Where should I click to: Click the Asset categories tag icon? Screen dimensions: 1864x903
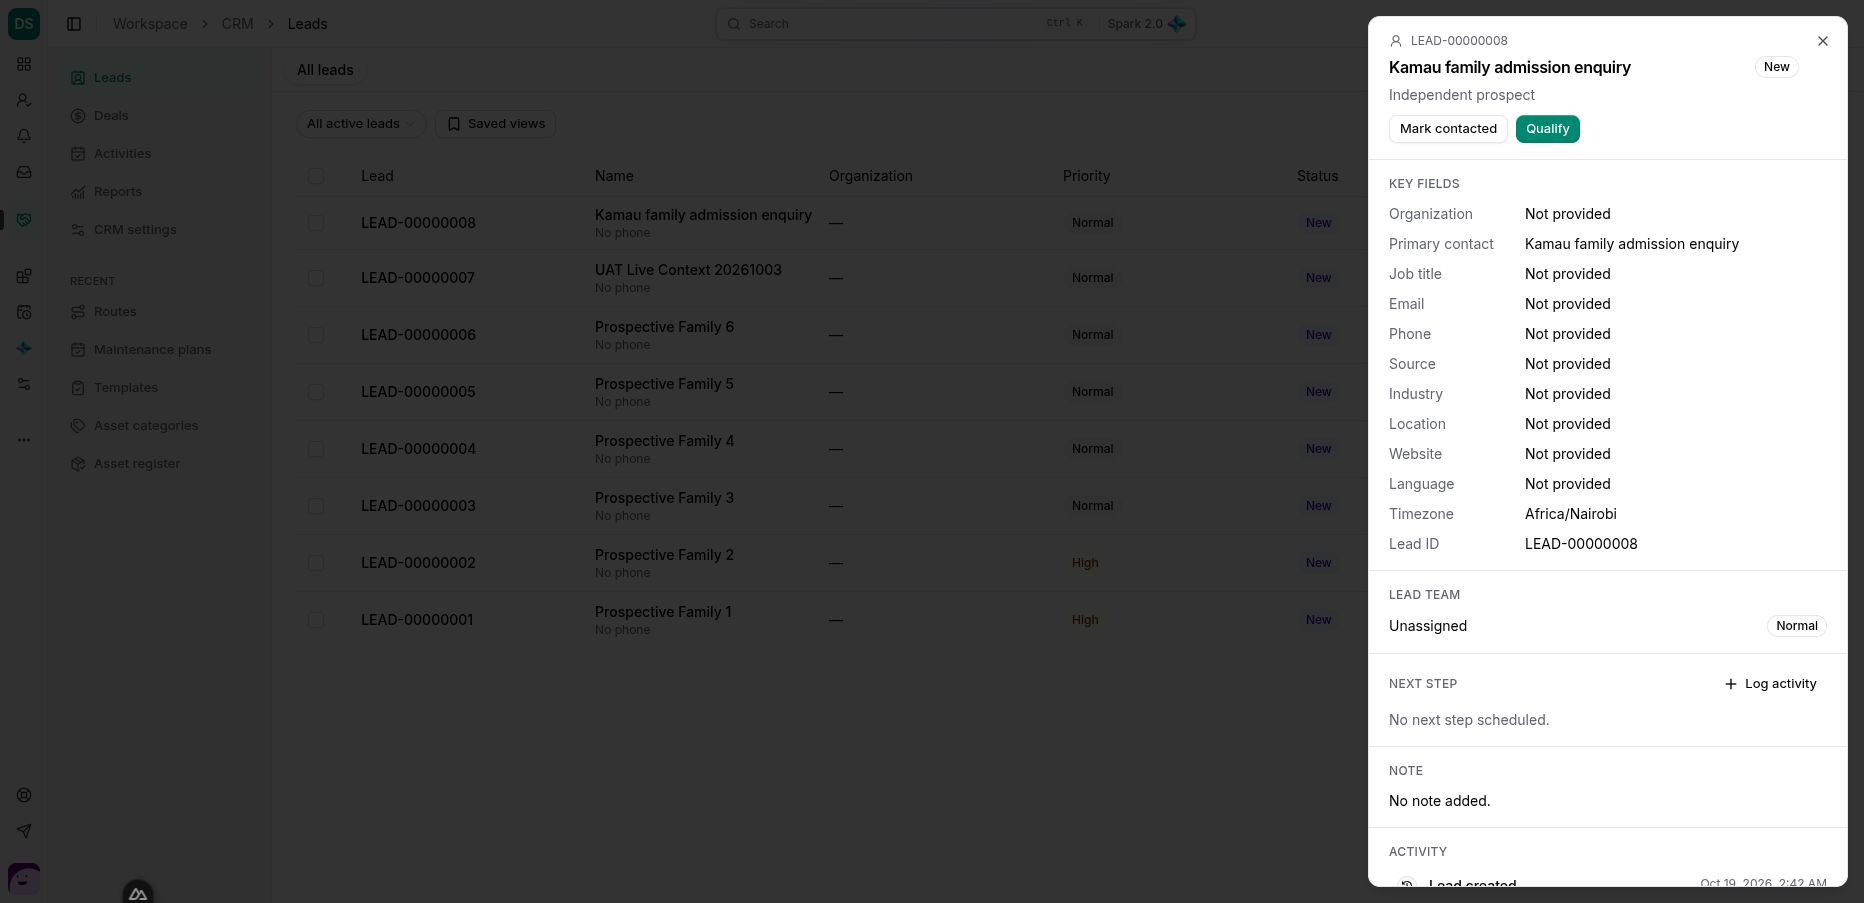pos(78,426)
